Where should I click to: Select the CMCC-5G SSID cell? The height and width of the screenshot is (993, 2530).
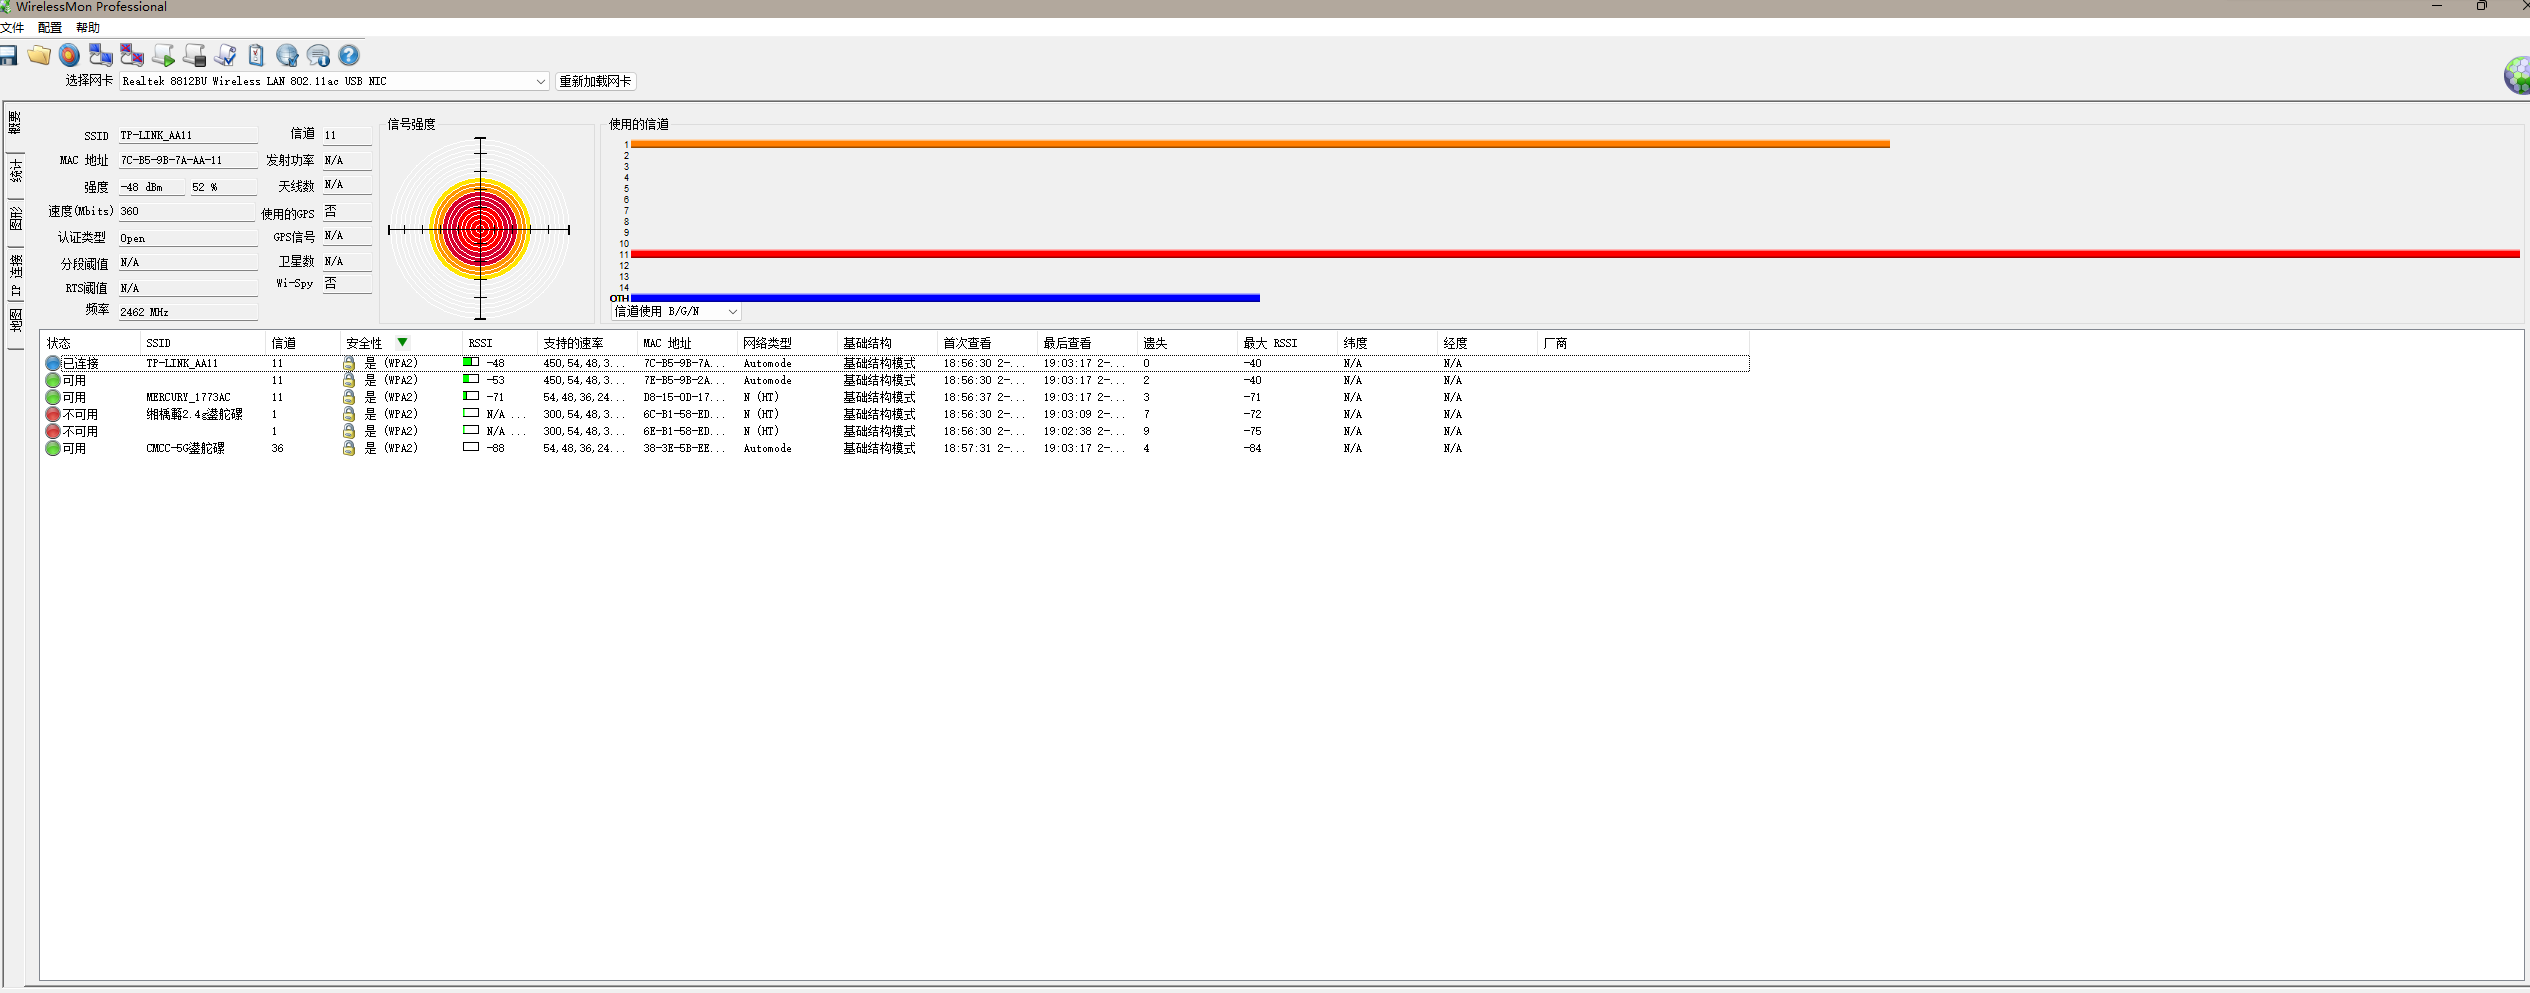click(x=185, y=448)
